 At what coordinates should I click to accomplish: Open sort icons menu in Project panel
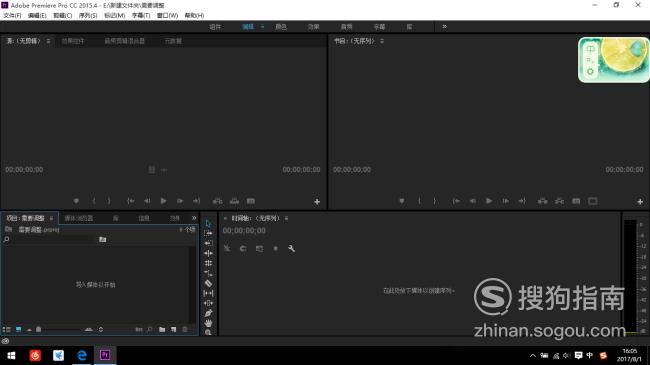click(101, 329)
